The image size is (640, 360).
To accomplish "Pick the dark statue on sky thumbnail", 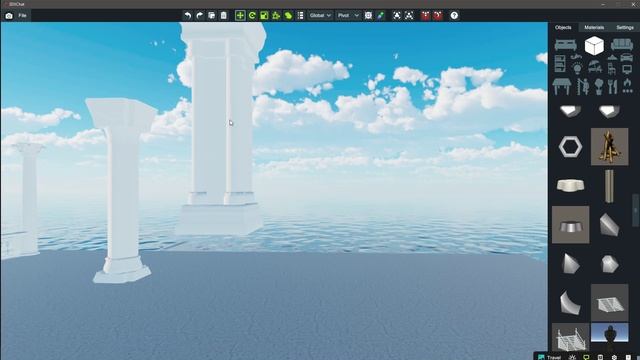I will [609, 337].
